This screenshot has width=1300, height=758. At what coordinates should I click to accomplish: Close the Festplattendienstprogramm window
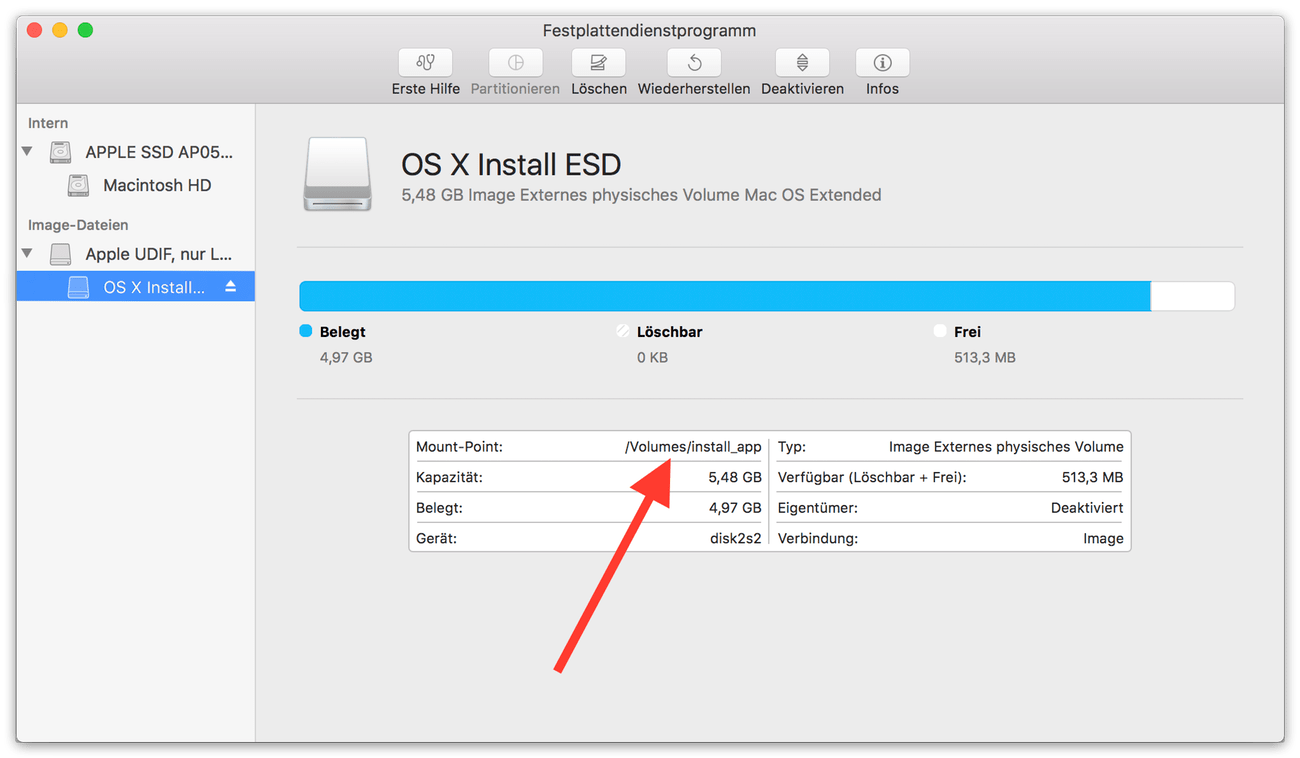coord(35,31)
